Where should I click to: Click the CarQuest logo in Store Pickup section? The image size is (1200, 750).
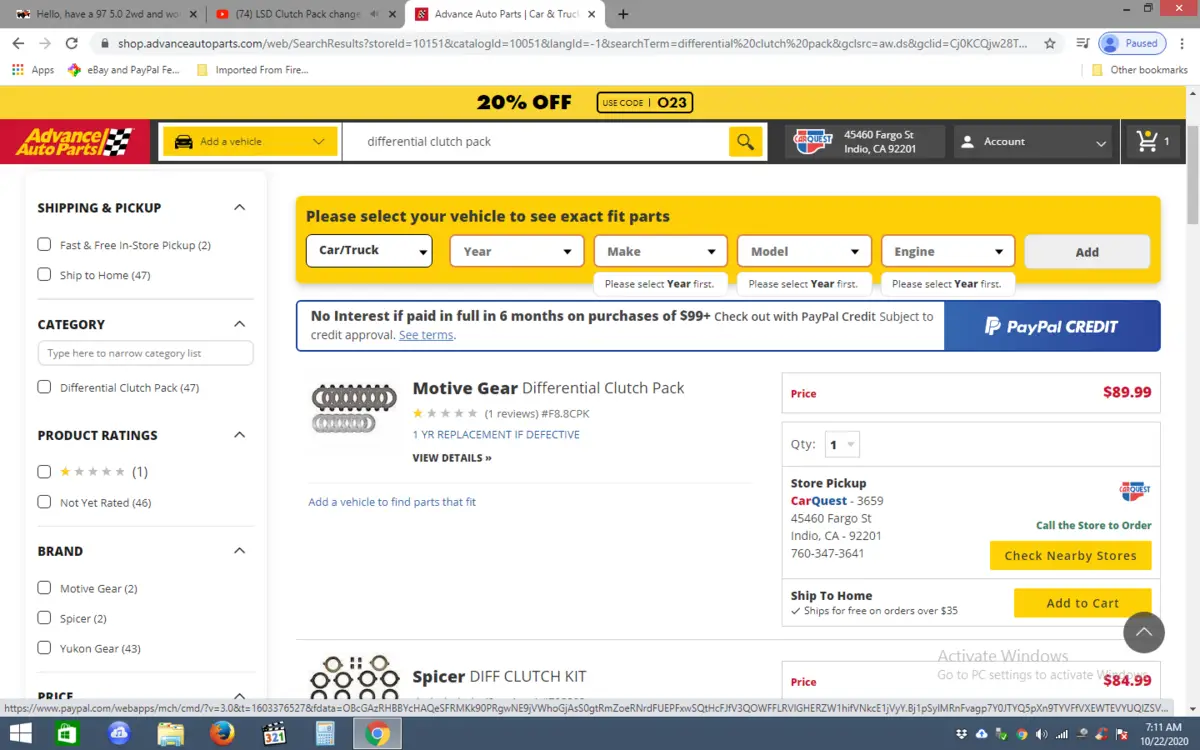1135,491
